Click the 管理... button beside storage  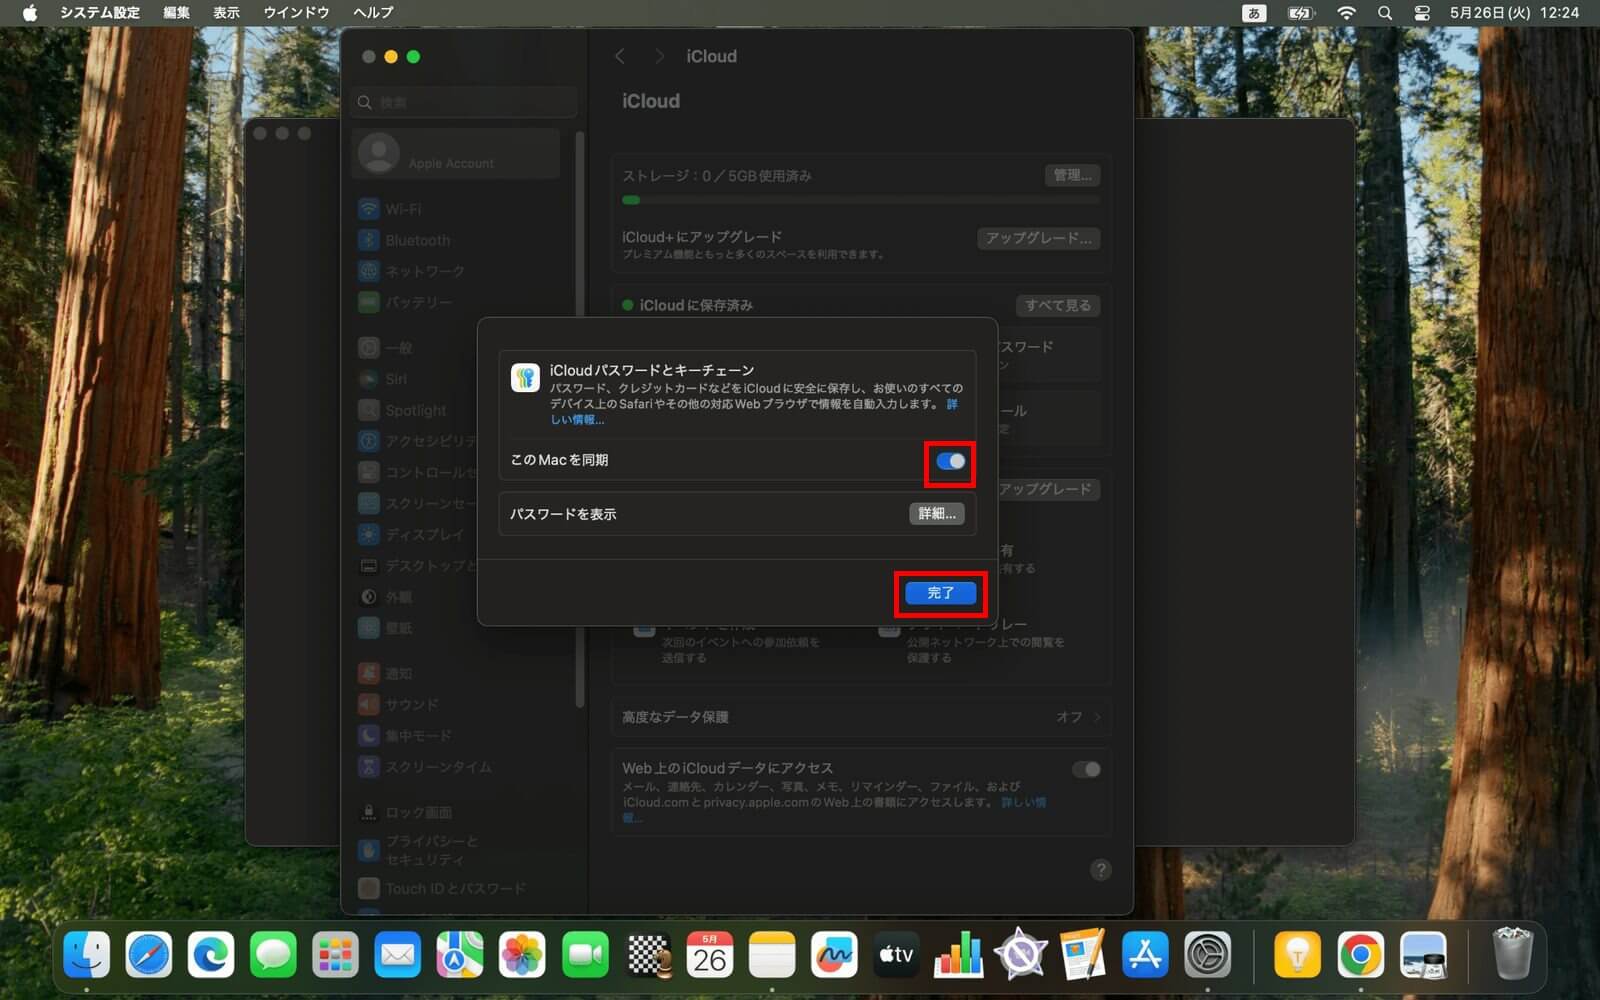tap(1072, 175)
